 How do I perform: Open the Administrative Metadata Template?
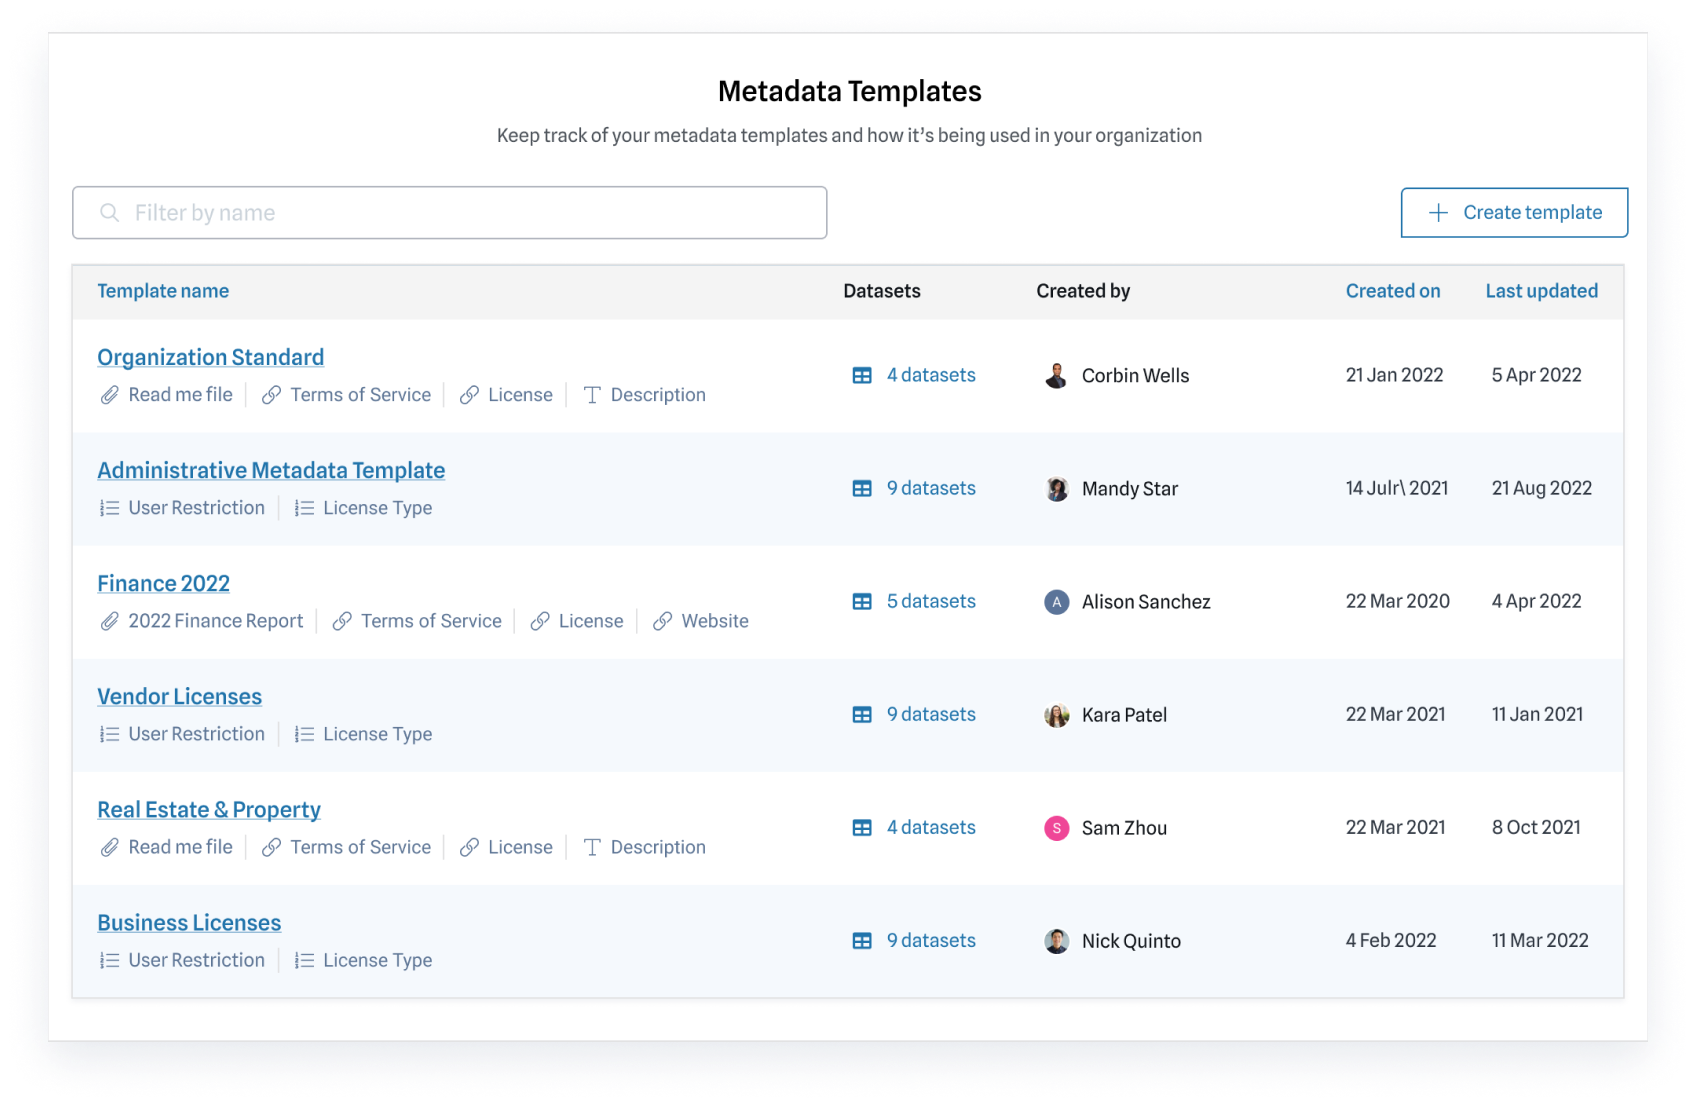point(271,470)
